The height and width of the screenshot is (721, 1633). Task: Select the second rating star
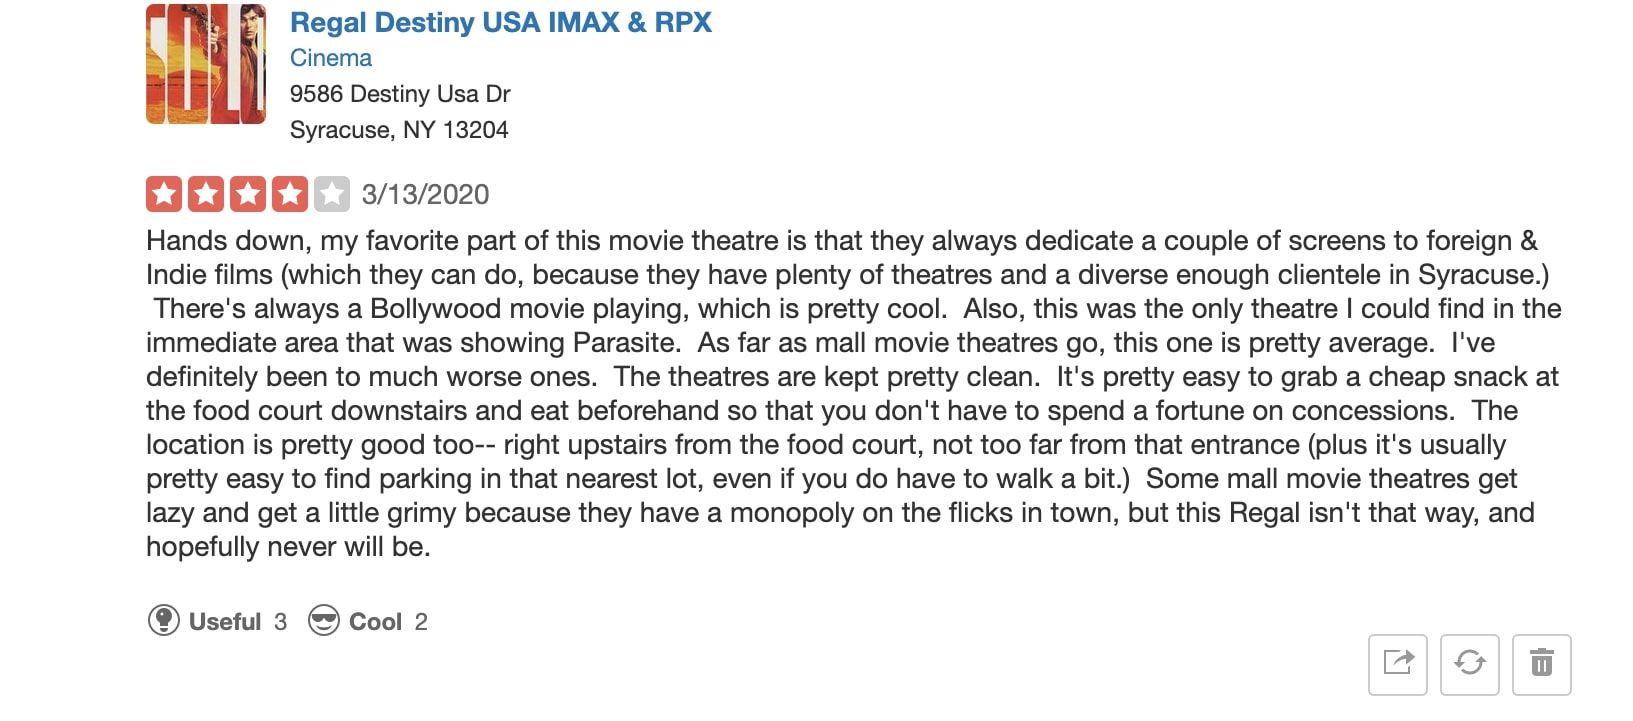206,194
